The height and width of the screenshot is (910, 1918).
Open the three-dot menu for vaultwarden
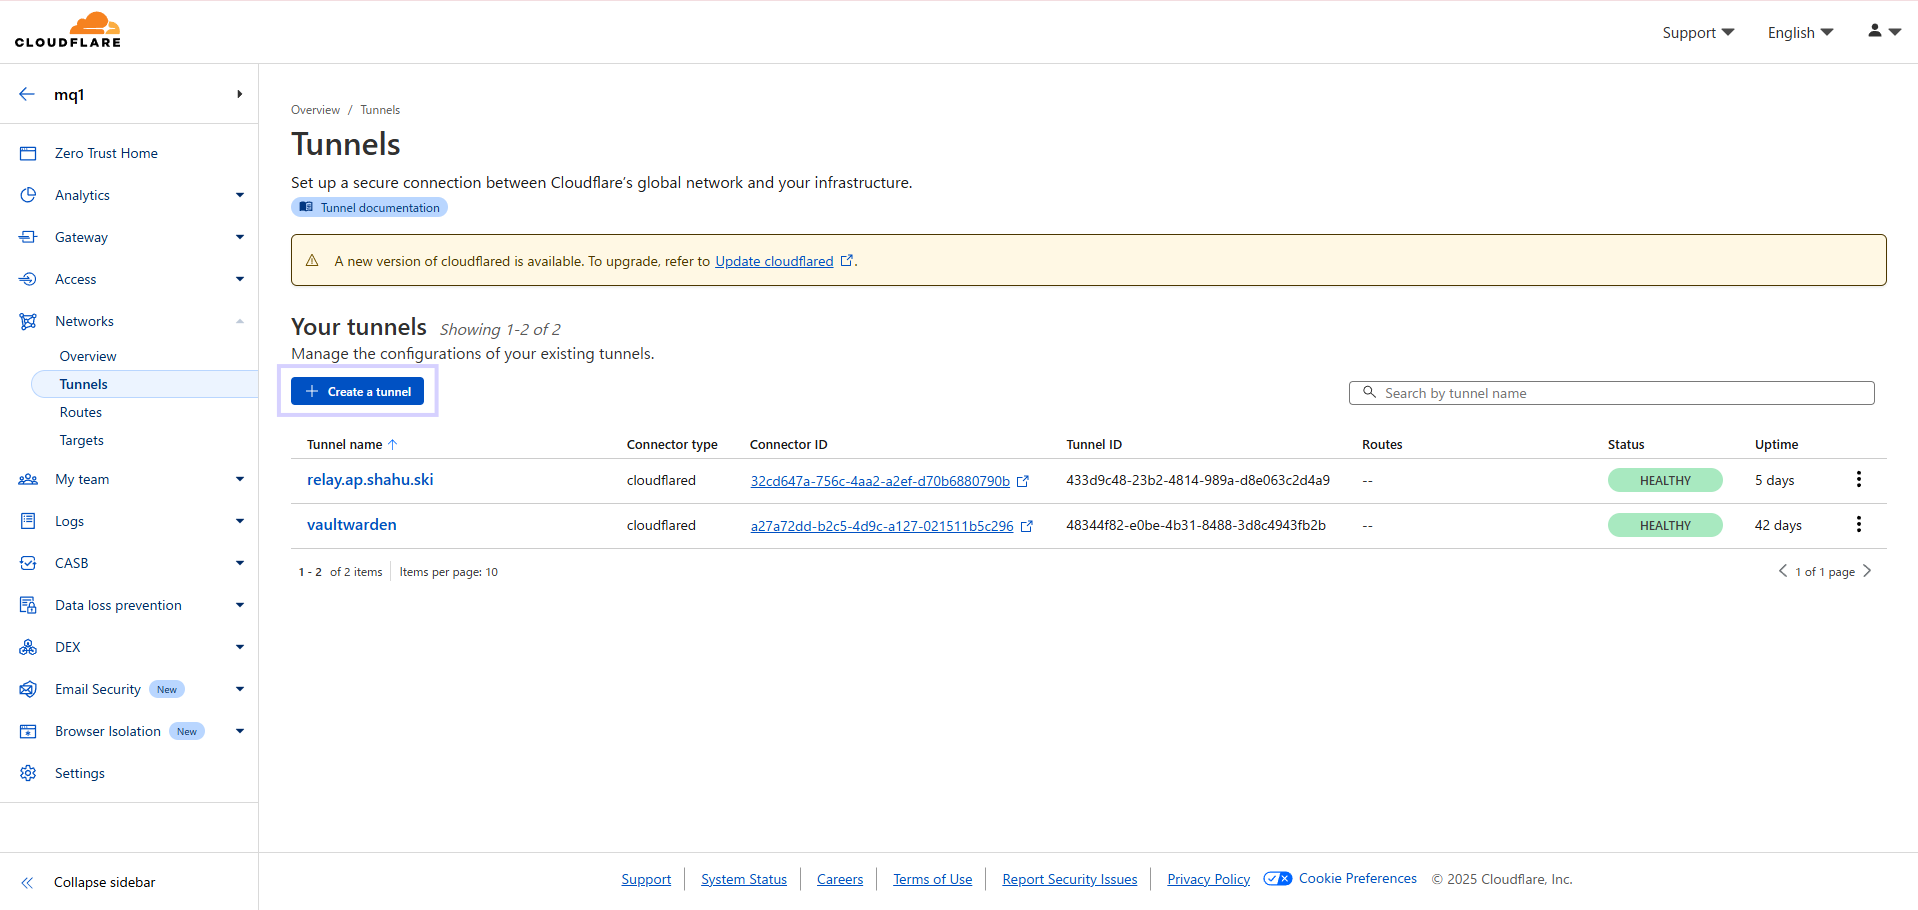[1859, 524]
